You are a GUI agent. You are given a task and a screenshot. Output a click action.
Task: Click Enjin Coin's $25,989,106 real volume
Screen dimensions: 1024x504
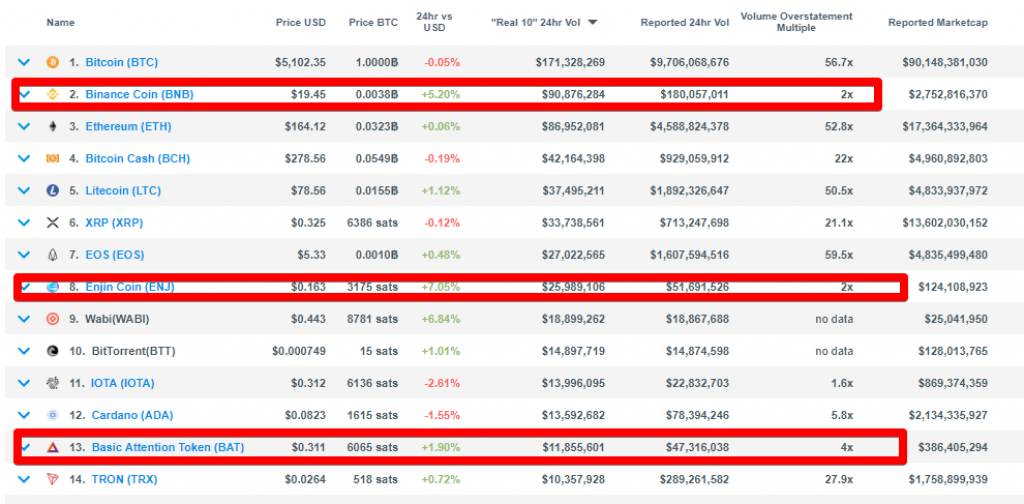coord(573,287)
